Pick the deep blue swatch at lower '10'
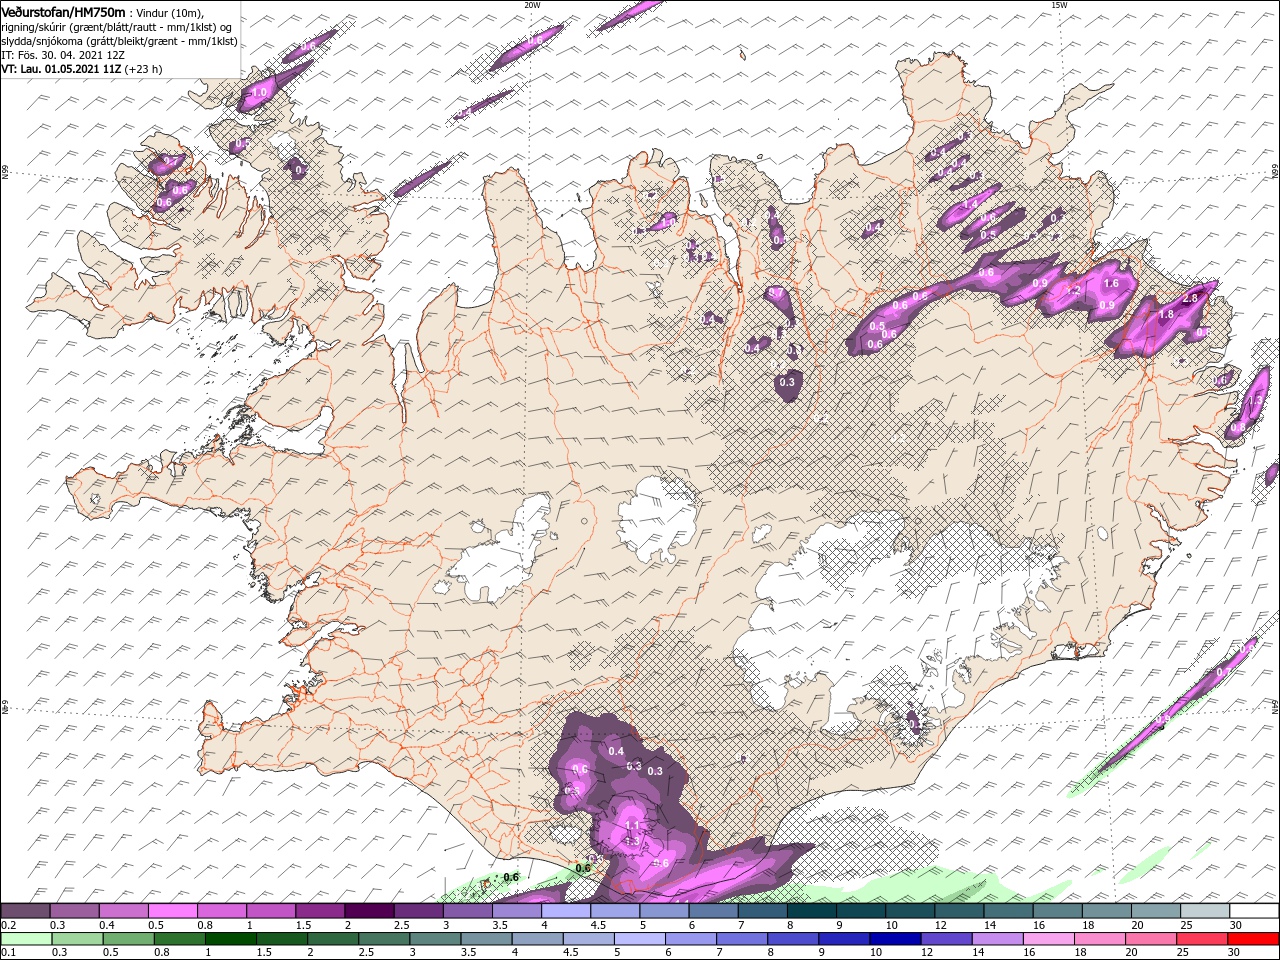Viewport: 1280px width, 960px height. [x=896, y=939]
